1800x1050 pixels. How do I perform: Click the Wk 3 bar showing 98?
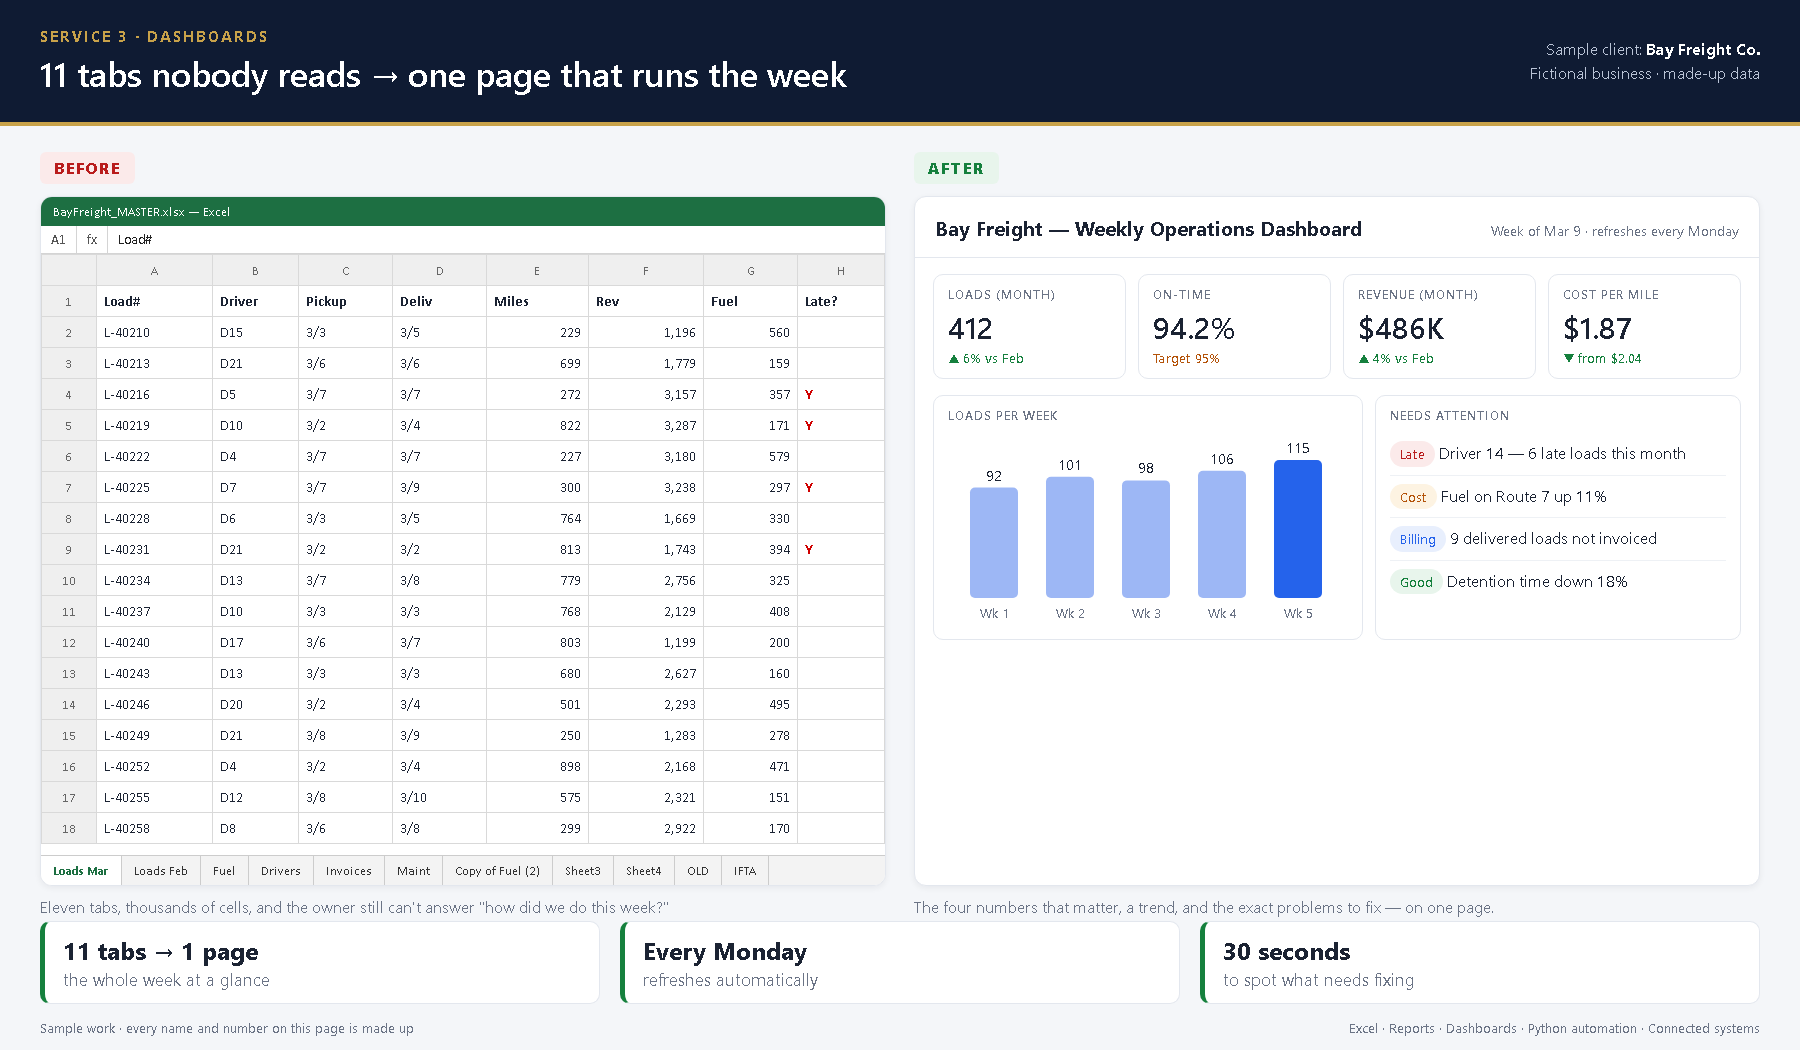1146,539
